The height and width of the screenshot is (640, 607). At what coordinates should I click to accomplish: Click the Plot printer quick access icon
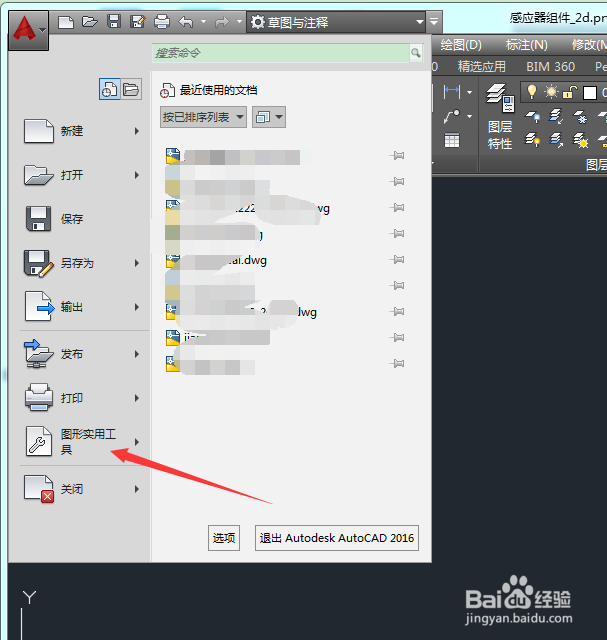(x=162, y=22)
